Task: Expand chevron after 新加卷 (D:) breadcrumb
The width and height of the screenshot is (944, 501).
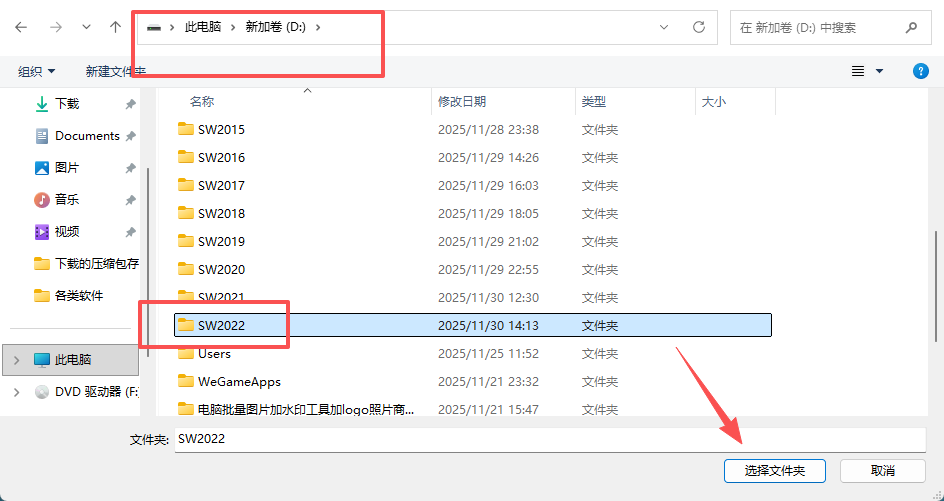Action: pyautogui.click(x=318, y=27)
